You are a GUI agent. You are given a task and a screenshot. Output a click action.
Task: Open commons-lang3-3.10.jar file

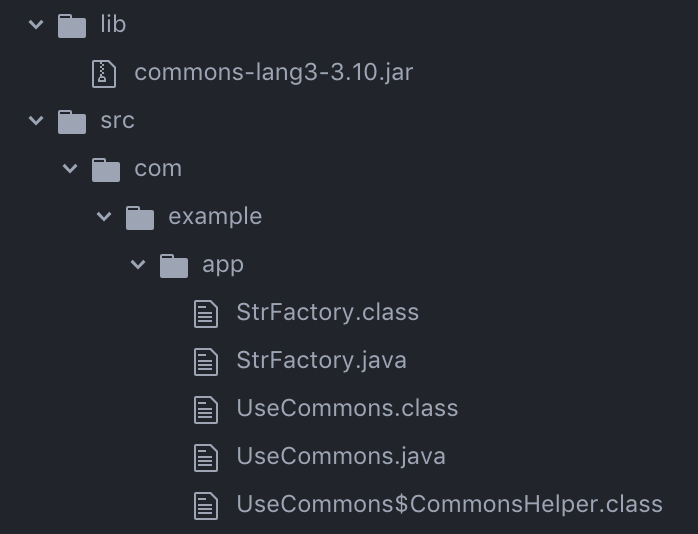273,73
